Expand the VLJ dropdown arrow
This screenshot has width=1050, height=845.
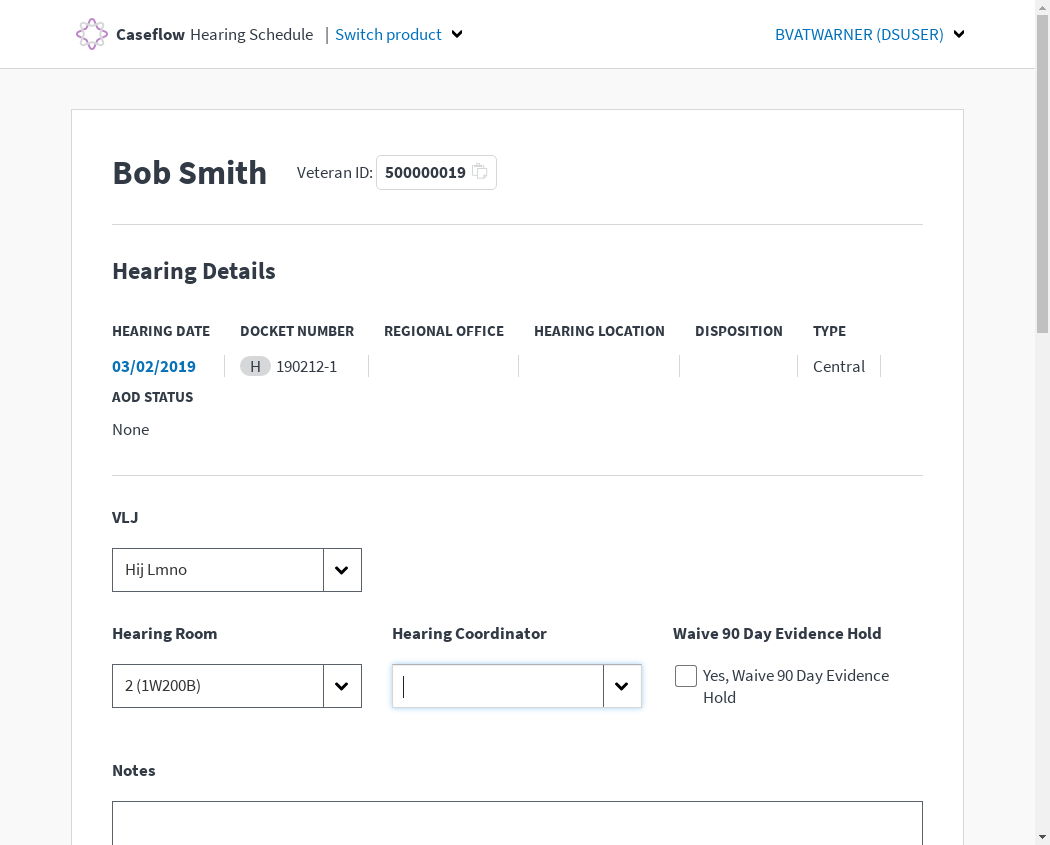click(342, 570)
